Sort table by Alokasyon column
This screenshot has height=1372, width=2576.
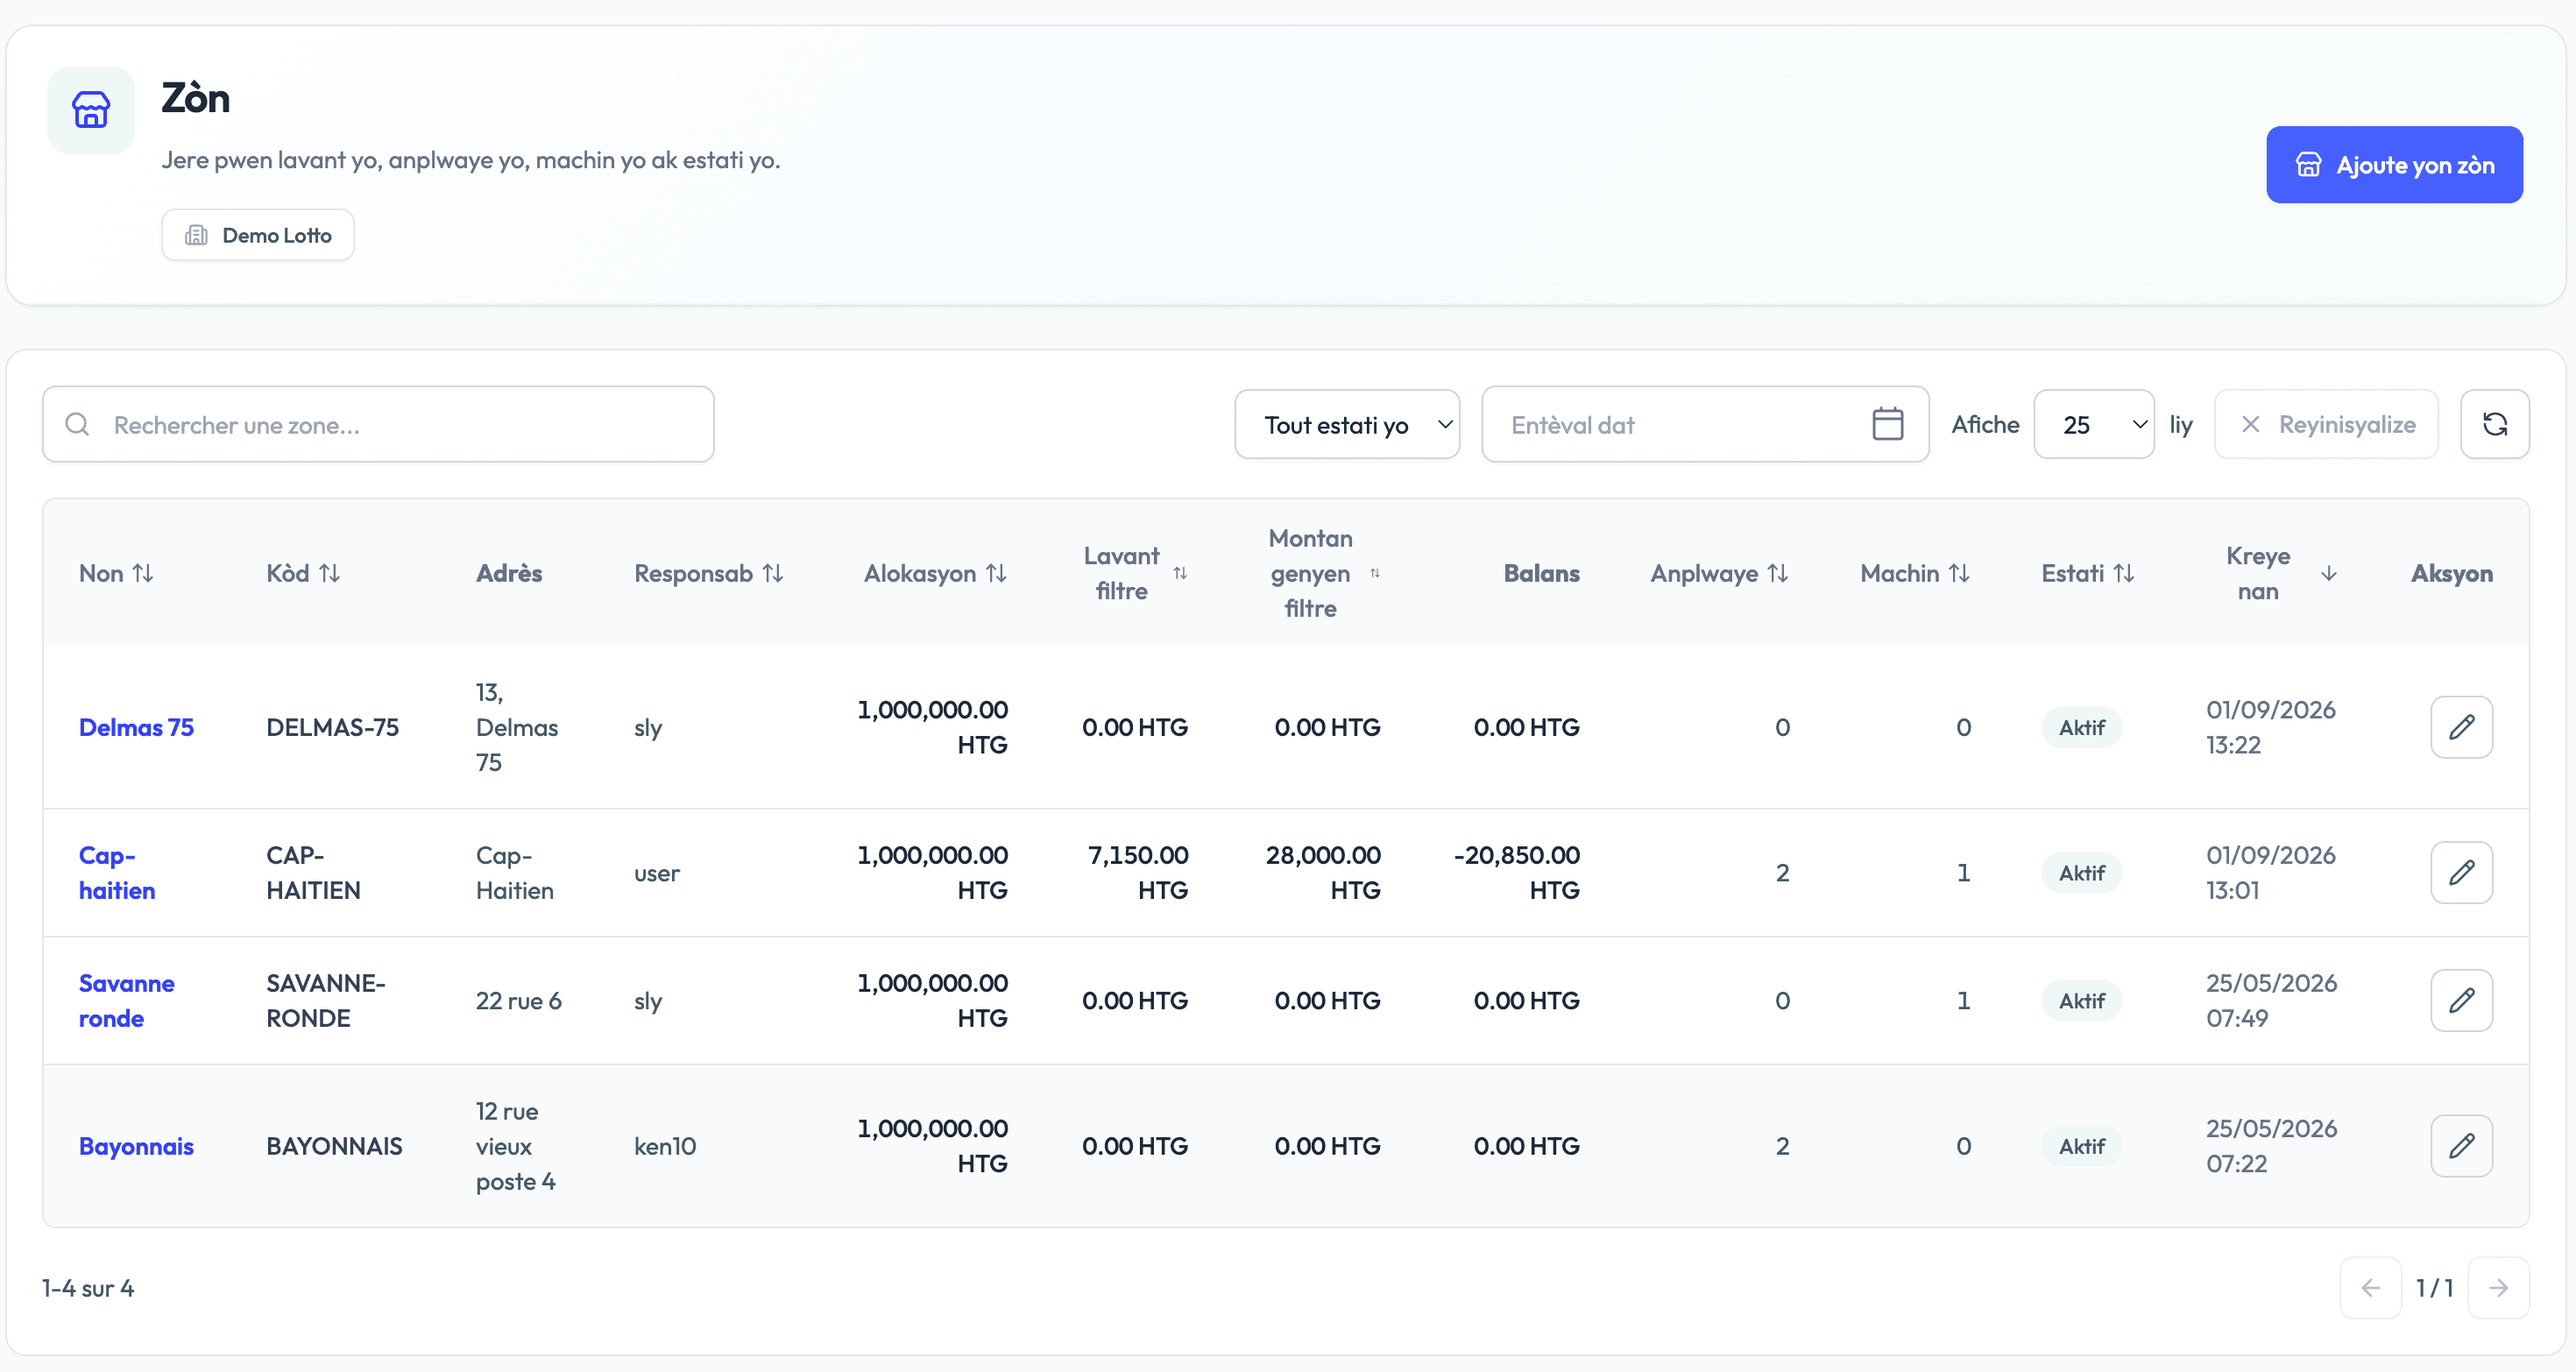(x=936, y=573)
